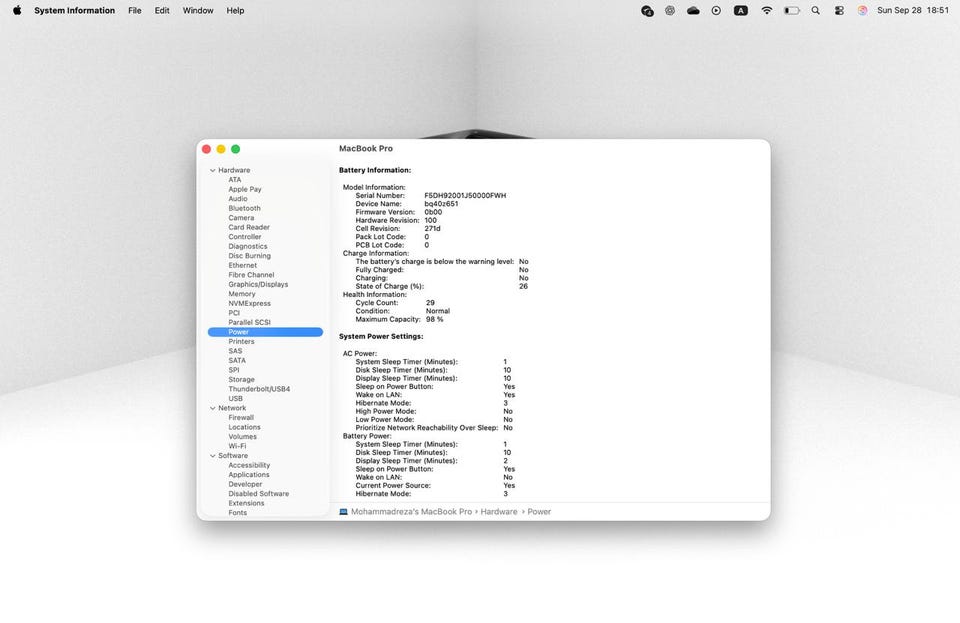Open the Apple menu icon
This screenshot has height=623, width=960.
(x=17, y=10)
